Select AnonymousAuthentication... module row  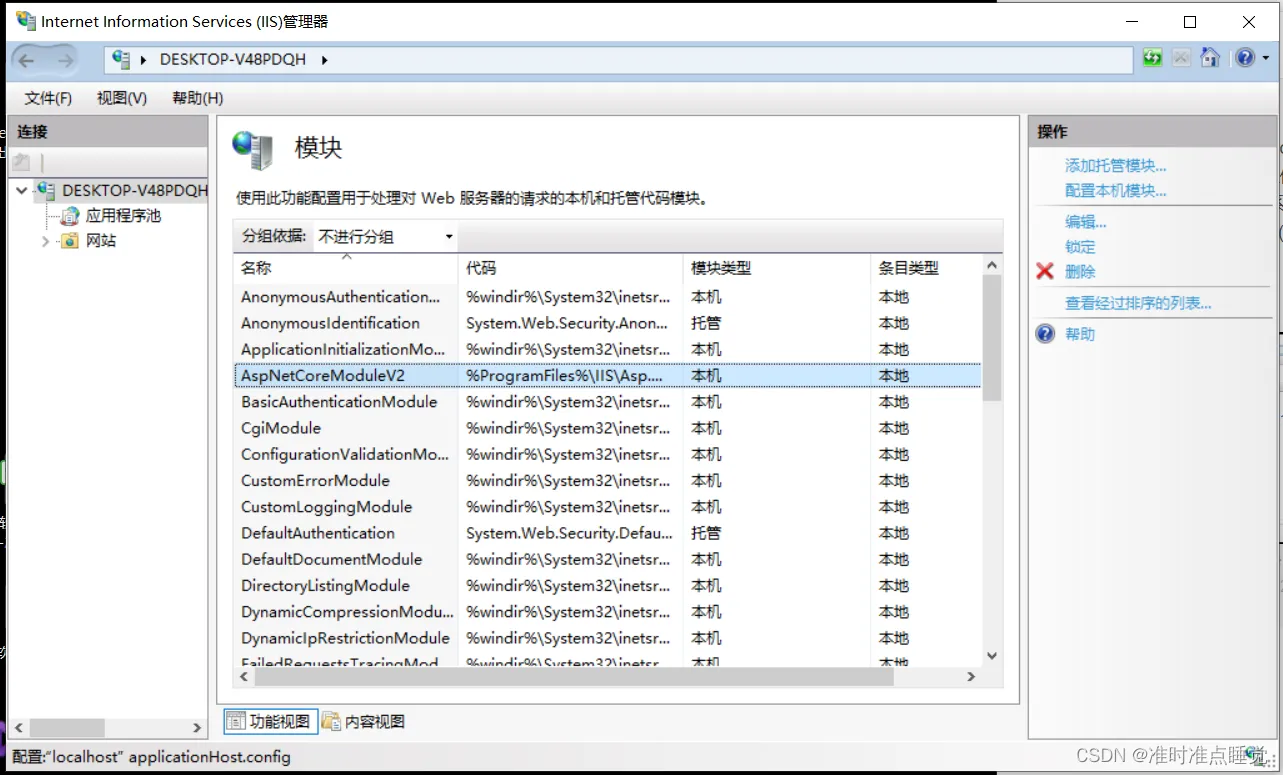click(608, 297)
